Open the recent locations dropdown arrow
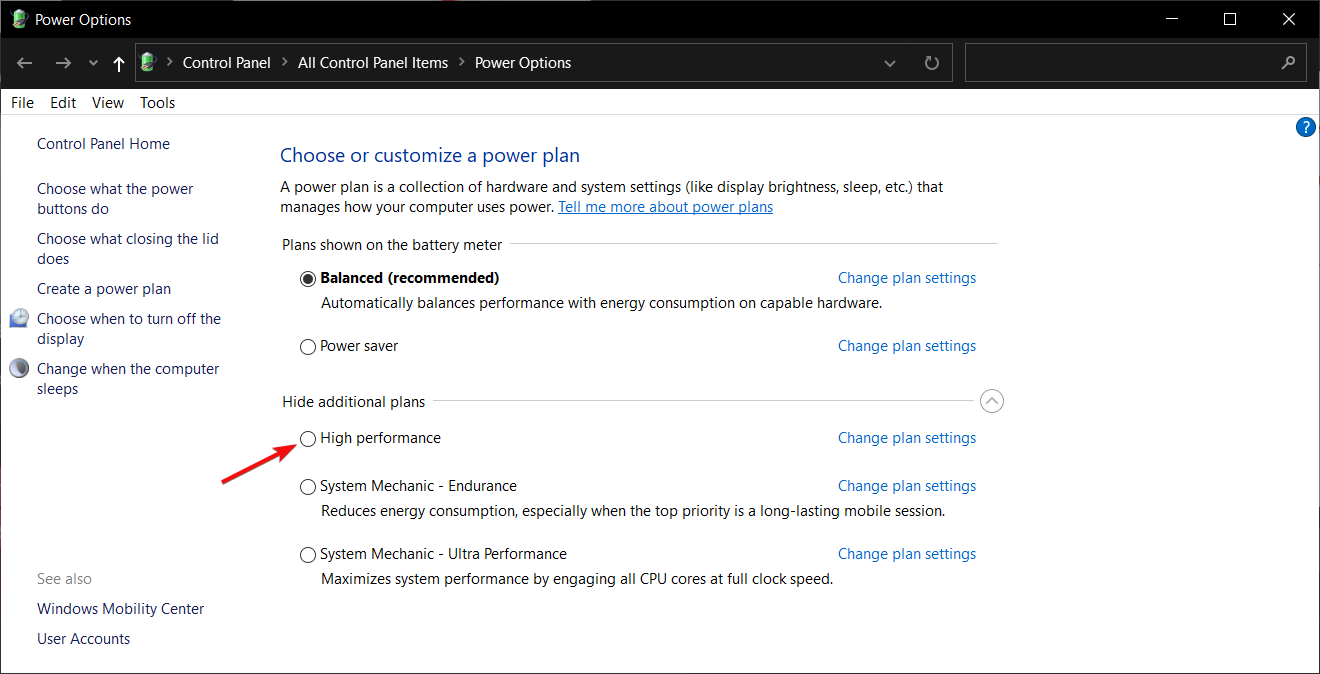 (93, 63)
